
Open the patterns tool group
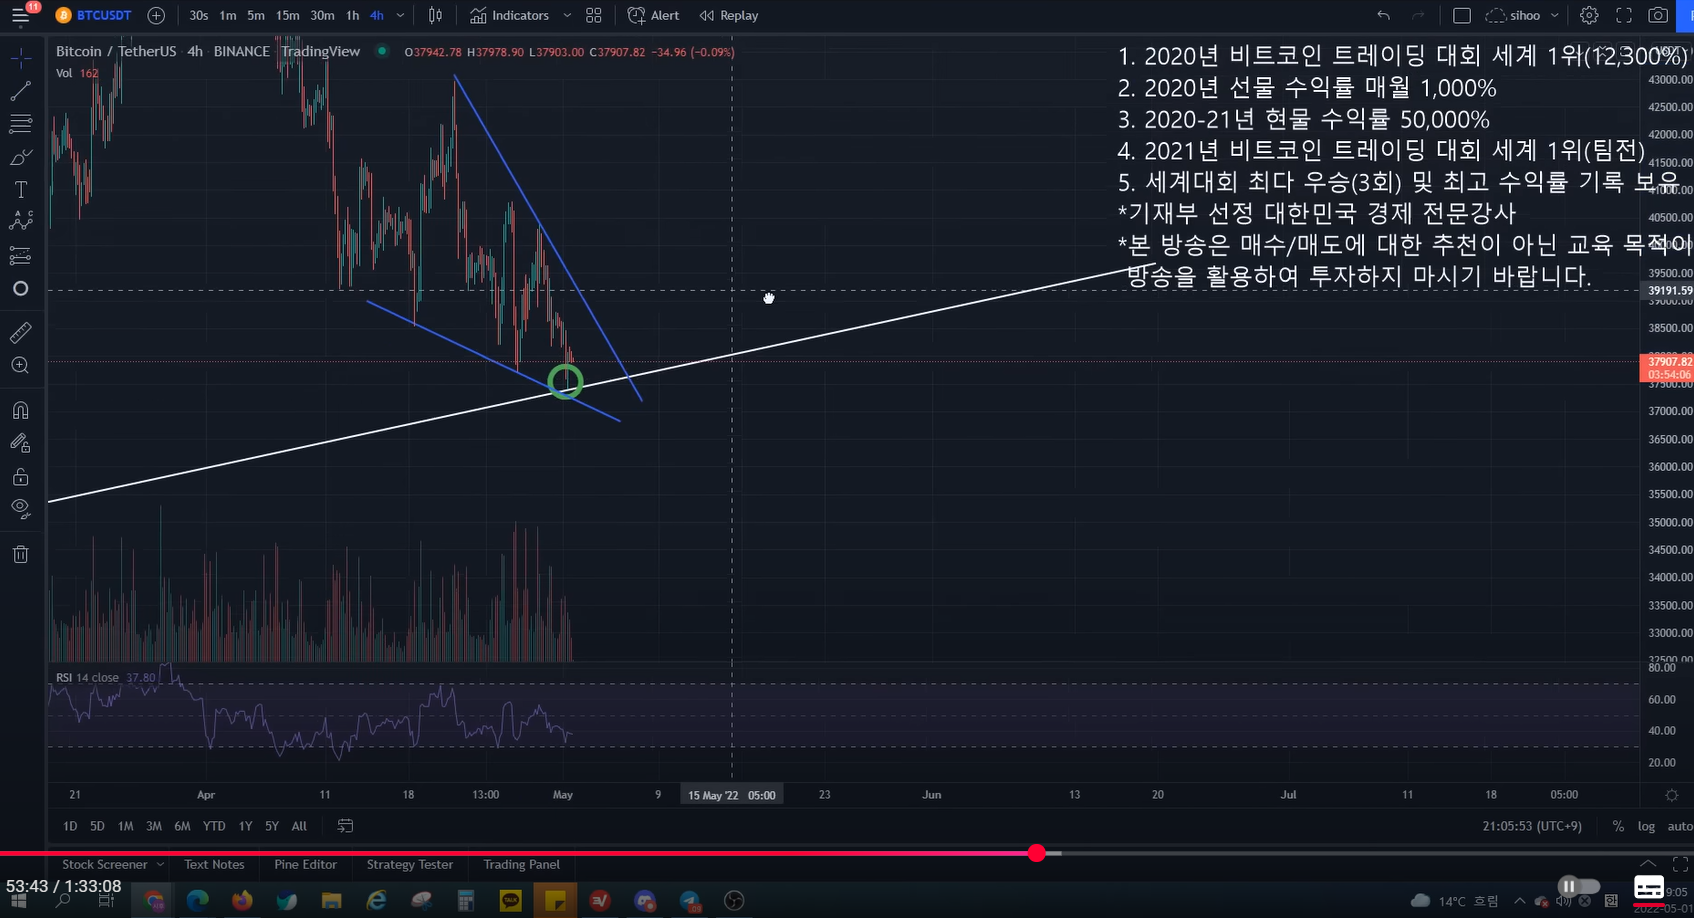[x=20, y=222]
